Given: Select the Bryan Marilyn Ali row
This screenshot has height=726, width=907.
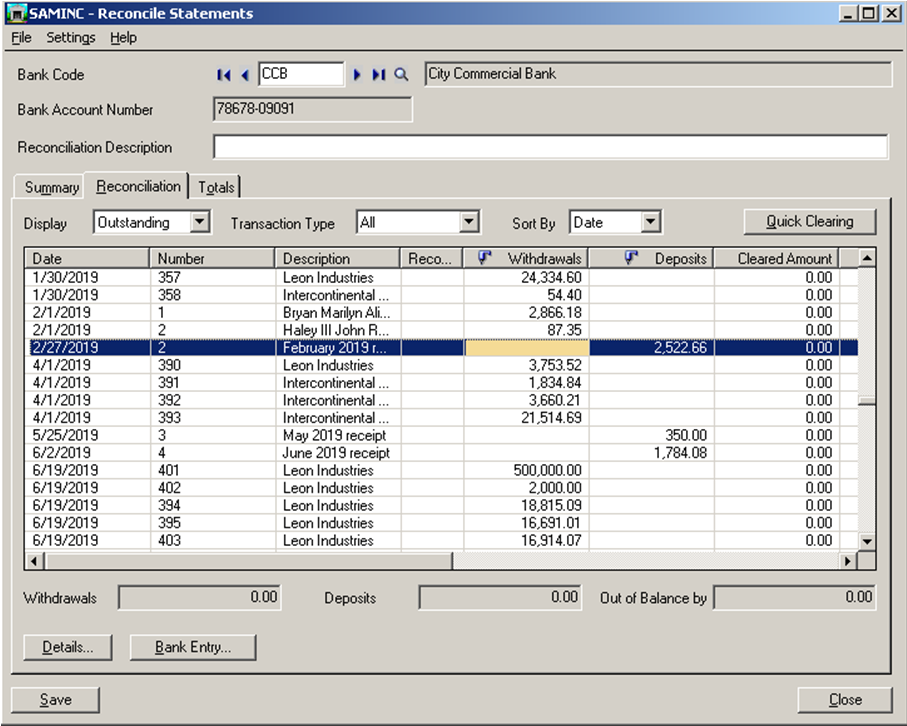Looking at the screenshot, I should tap(442, 312).
